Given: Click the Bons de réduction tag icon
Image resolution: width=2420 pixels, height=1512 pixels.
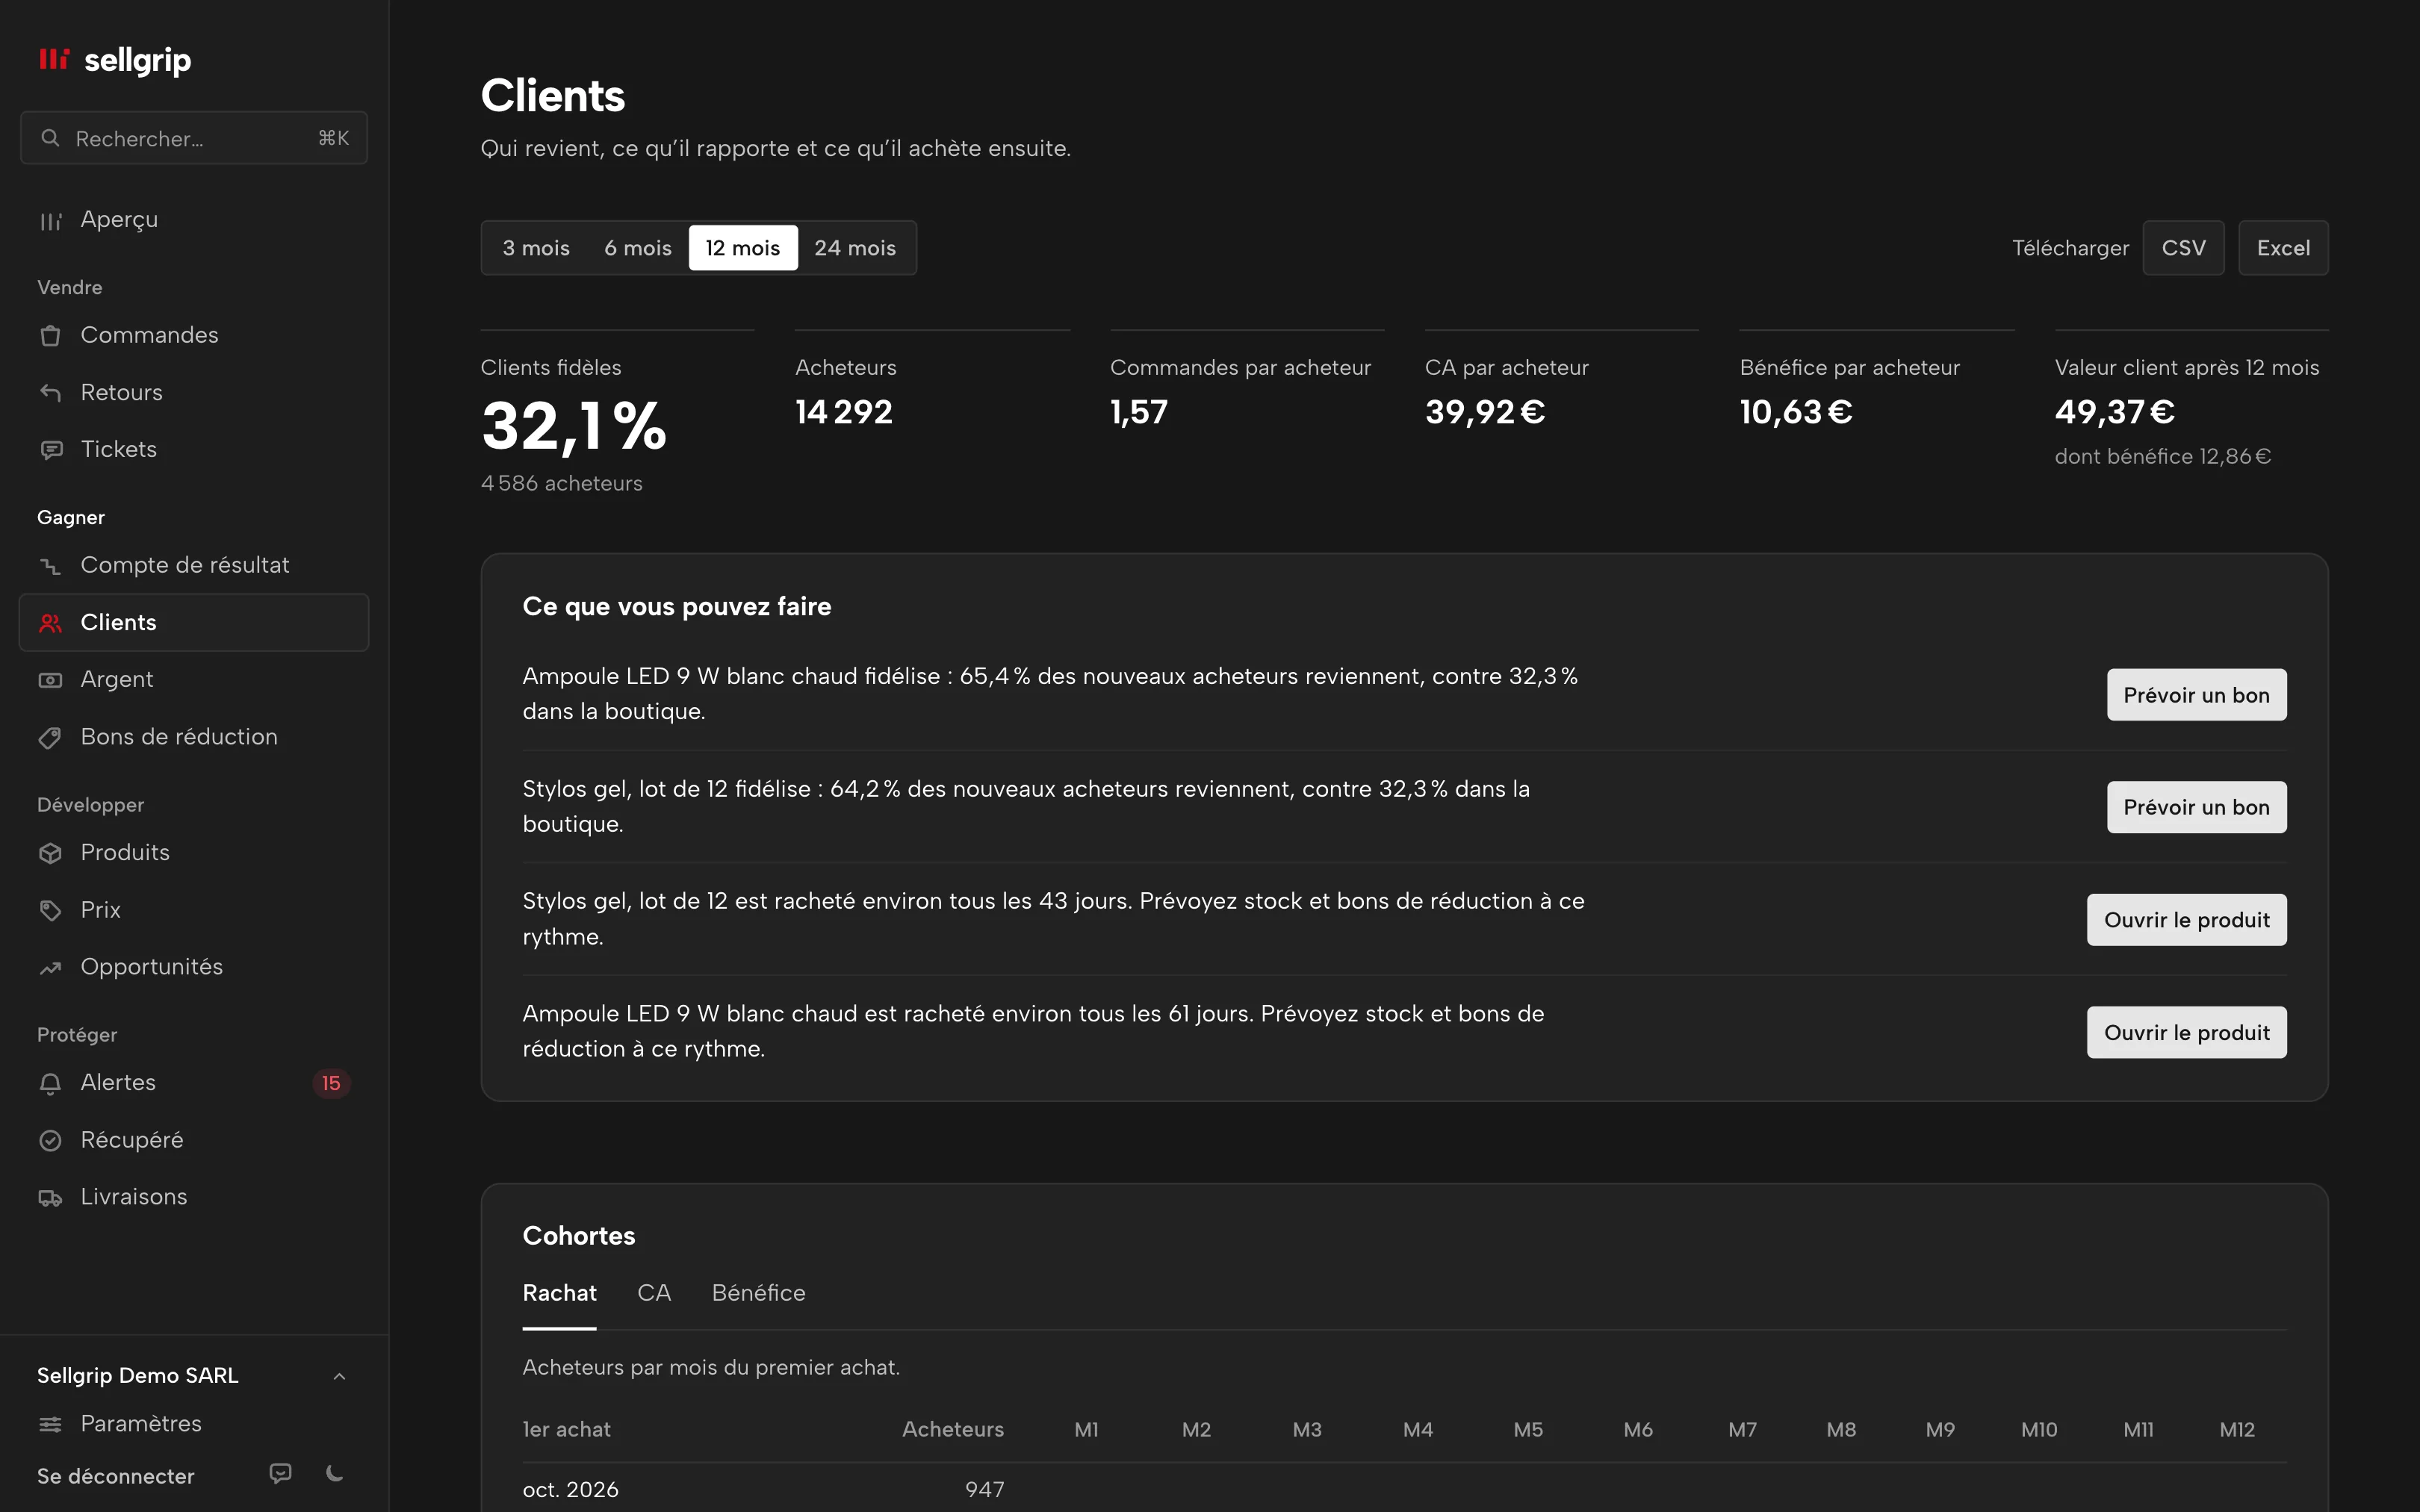Looking at the screenshot, I should point(50,738).
